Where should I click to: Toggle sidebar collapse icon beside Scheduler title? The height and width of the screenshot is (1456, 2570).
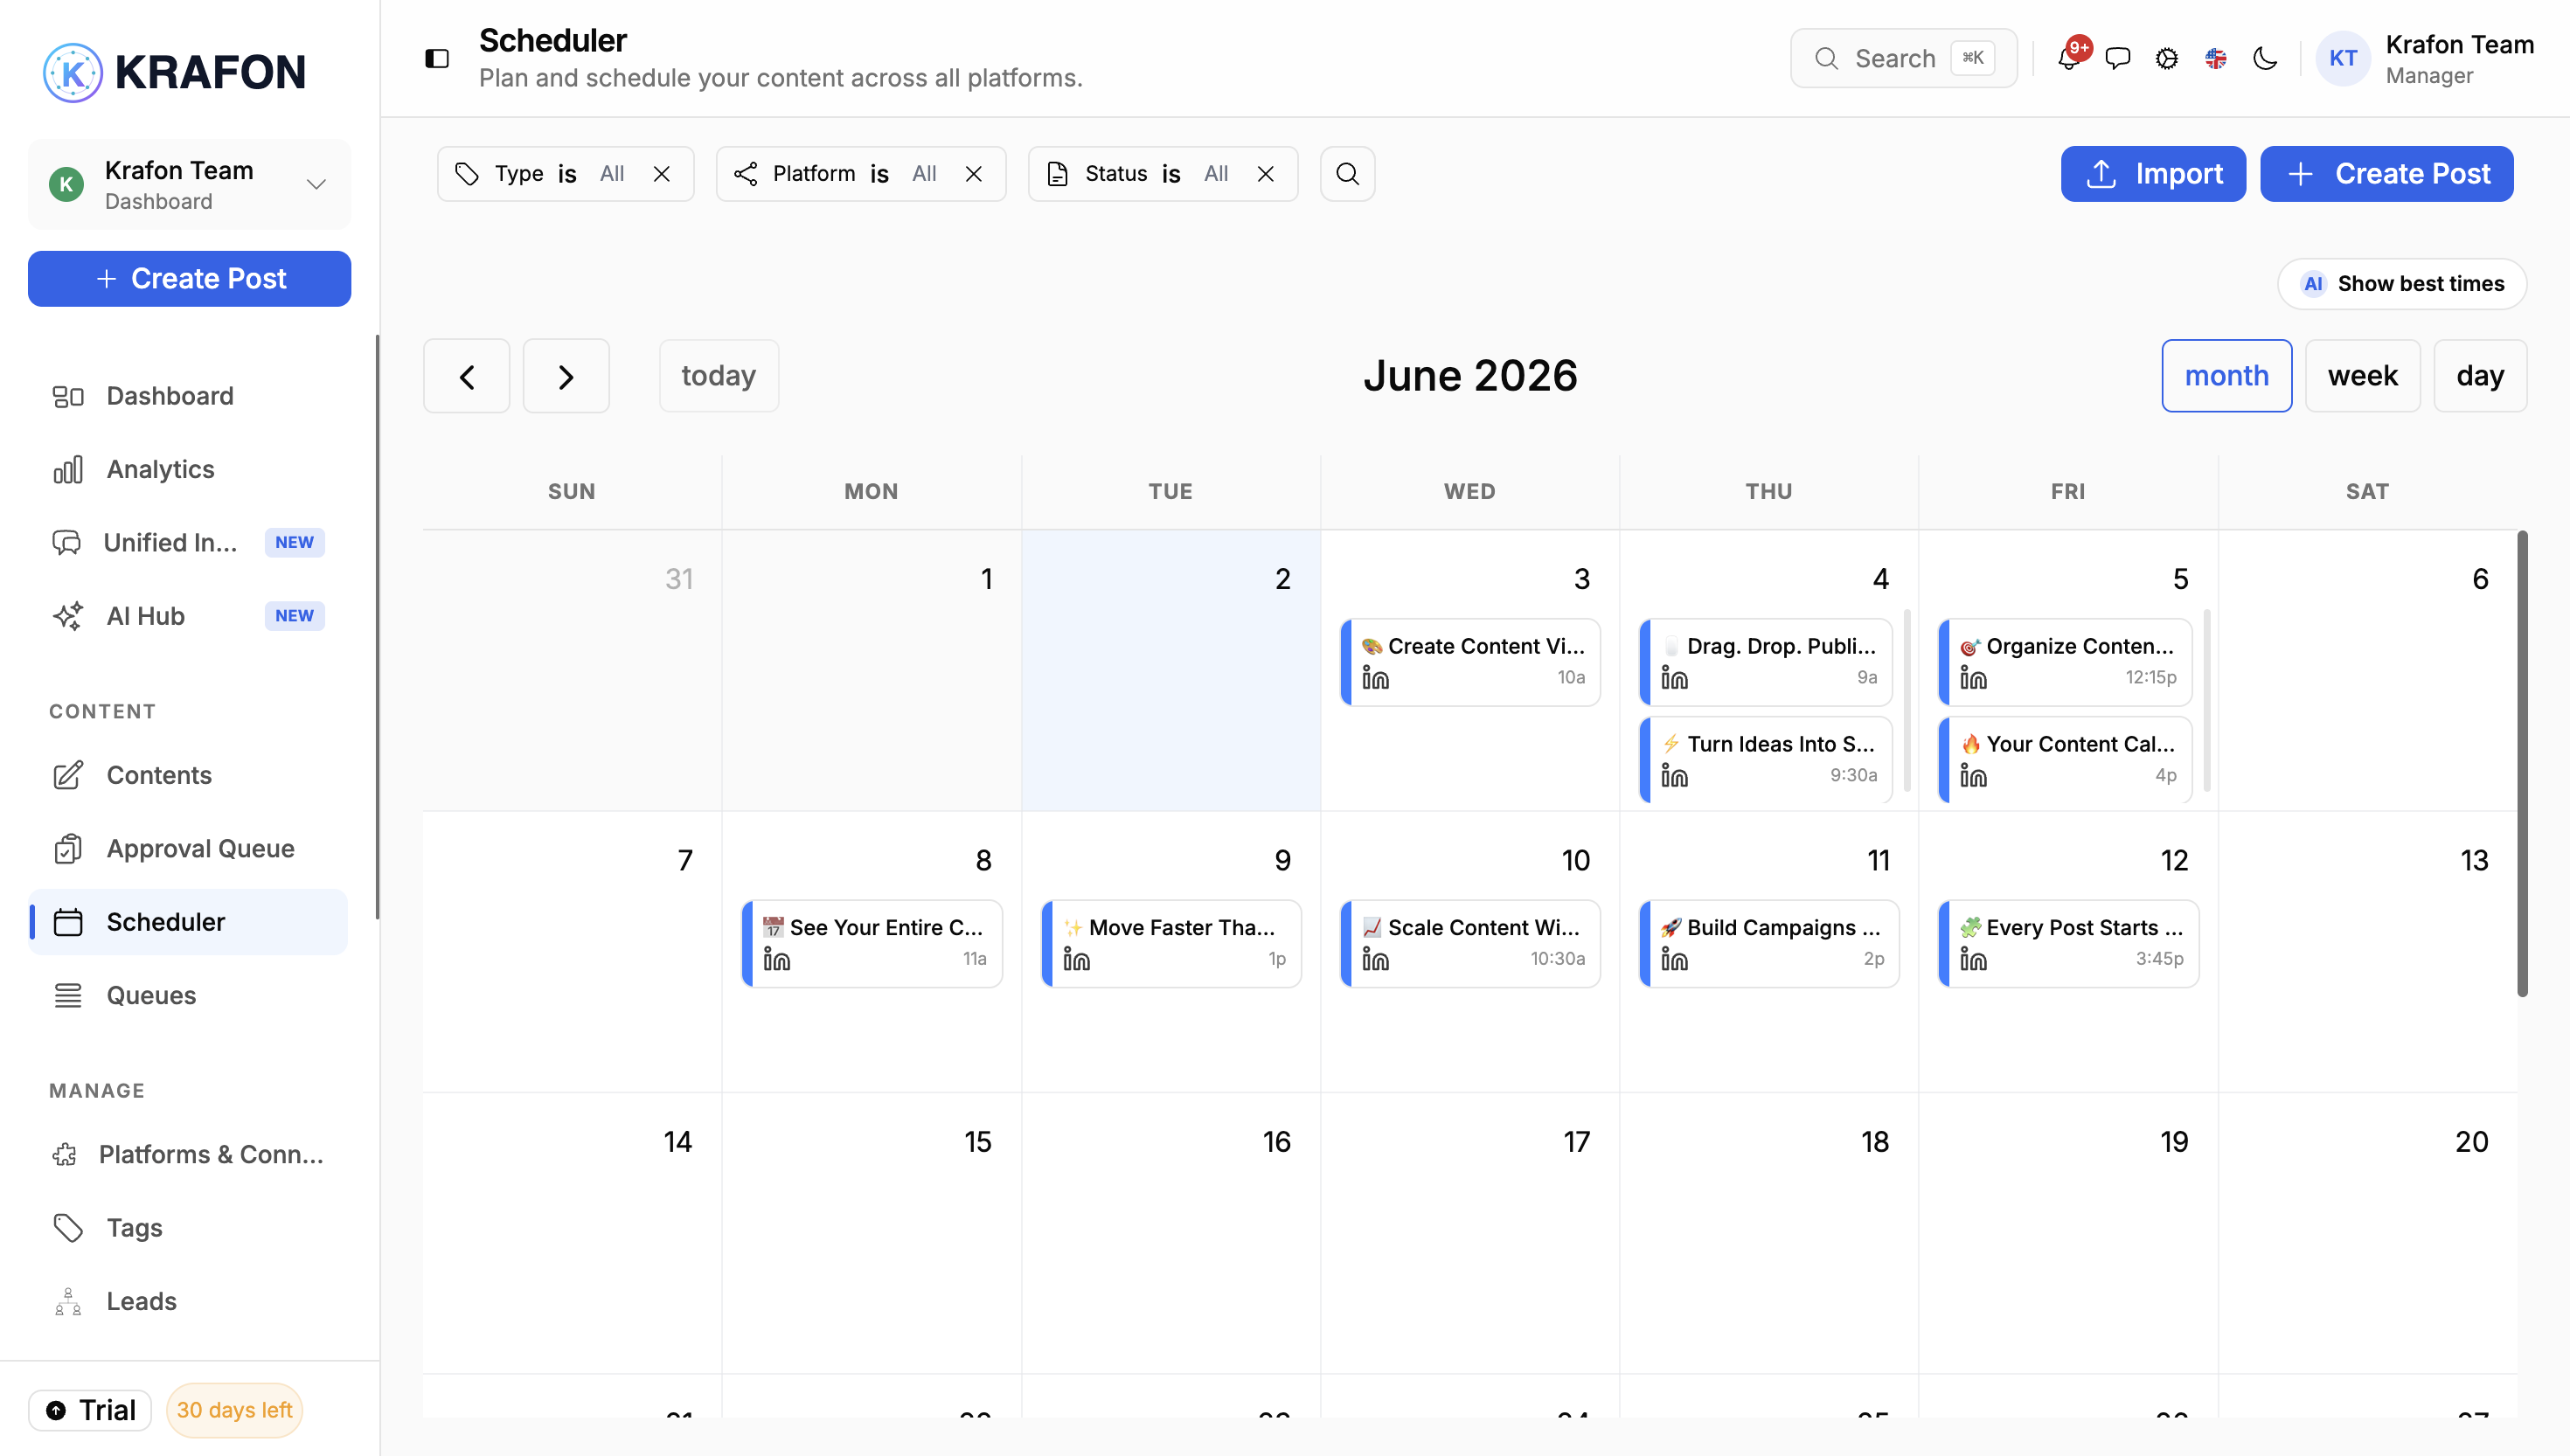coord(437,59)
